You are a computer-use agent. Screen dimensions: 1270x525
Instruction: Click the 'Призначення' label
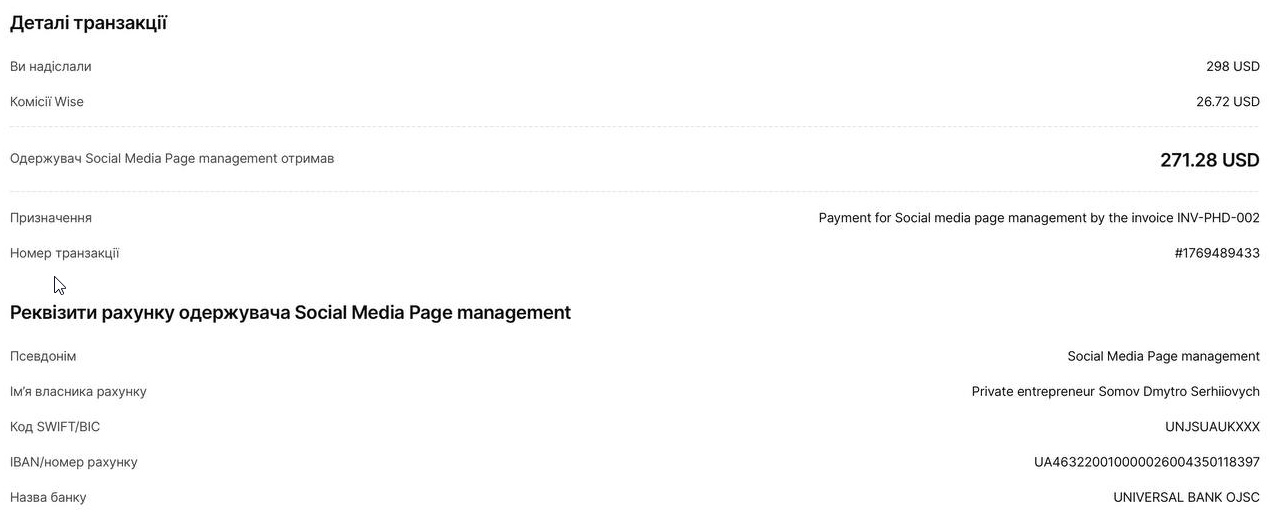(51, 218)
